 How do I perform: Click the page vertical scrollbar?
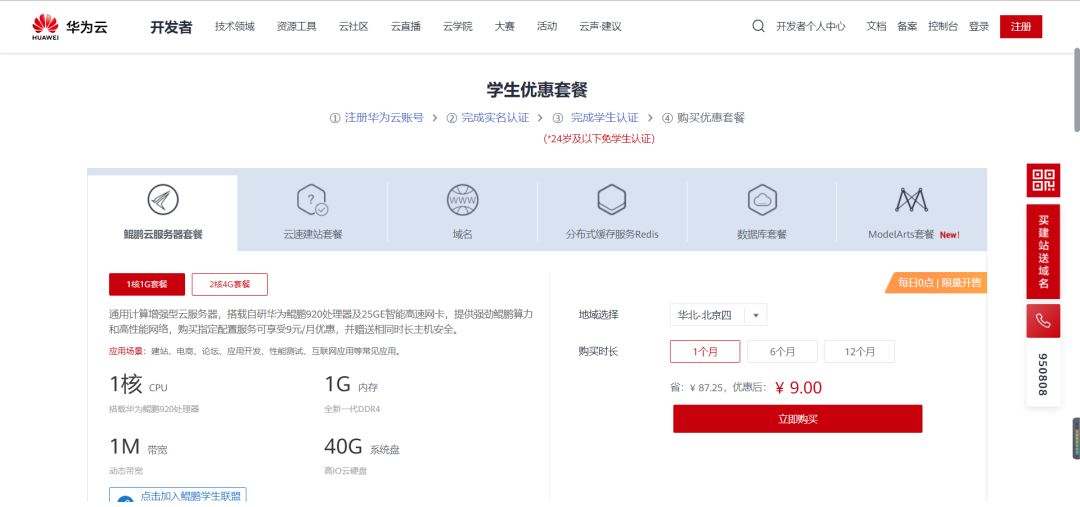click(1077, 90)
